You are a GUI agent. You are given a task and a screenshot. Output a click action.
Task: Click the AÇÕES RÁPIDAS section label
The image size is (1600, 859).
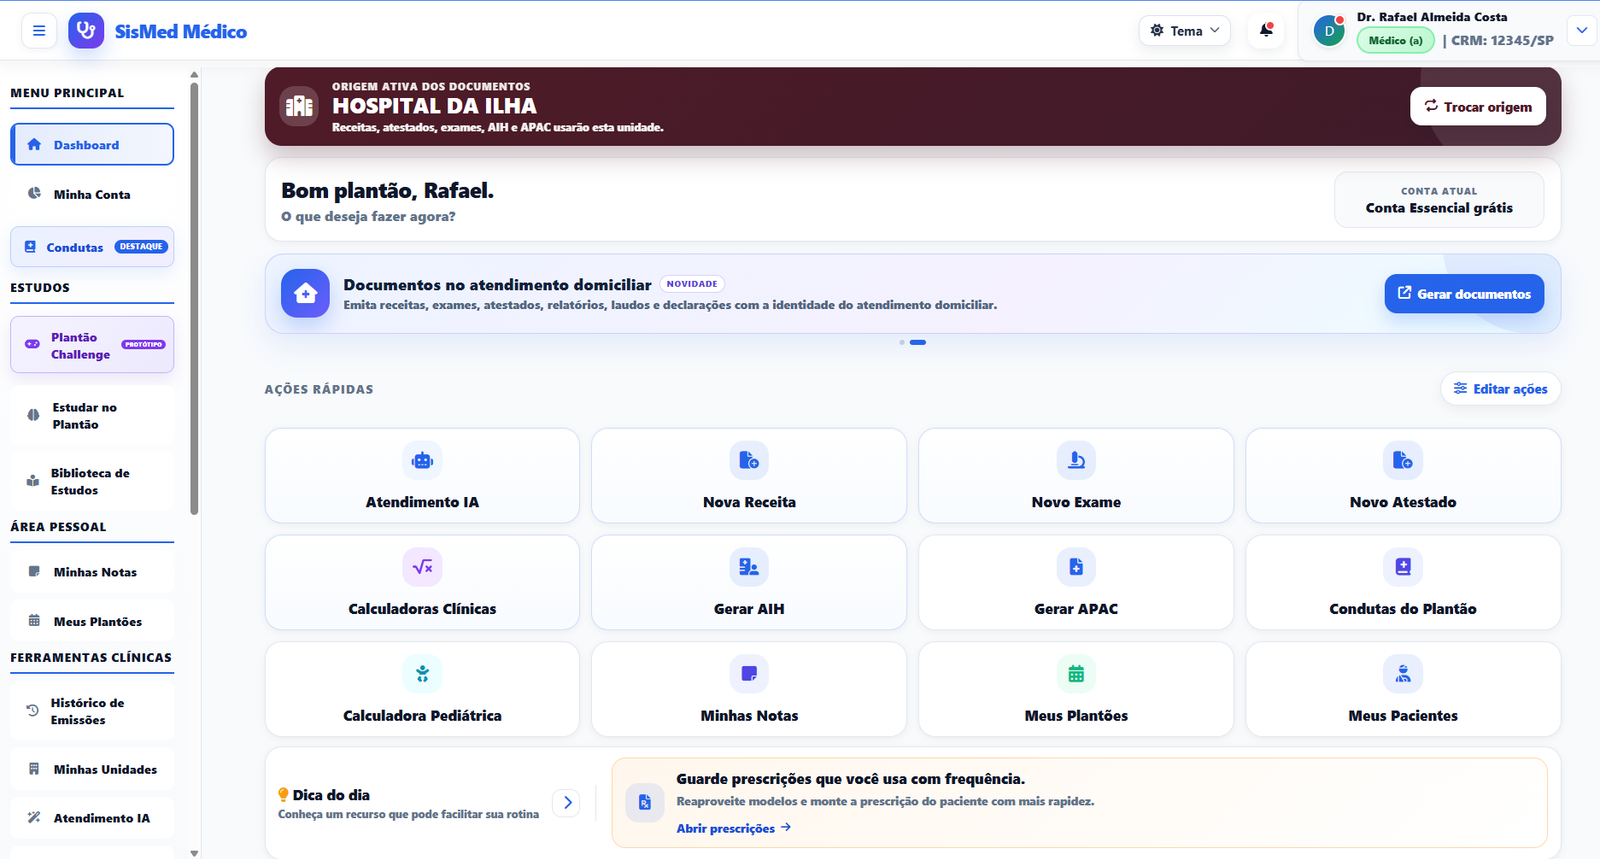319,389
